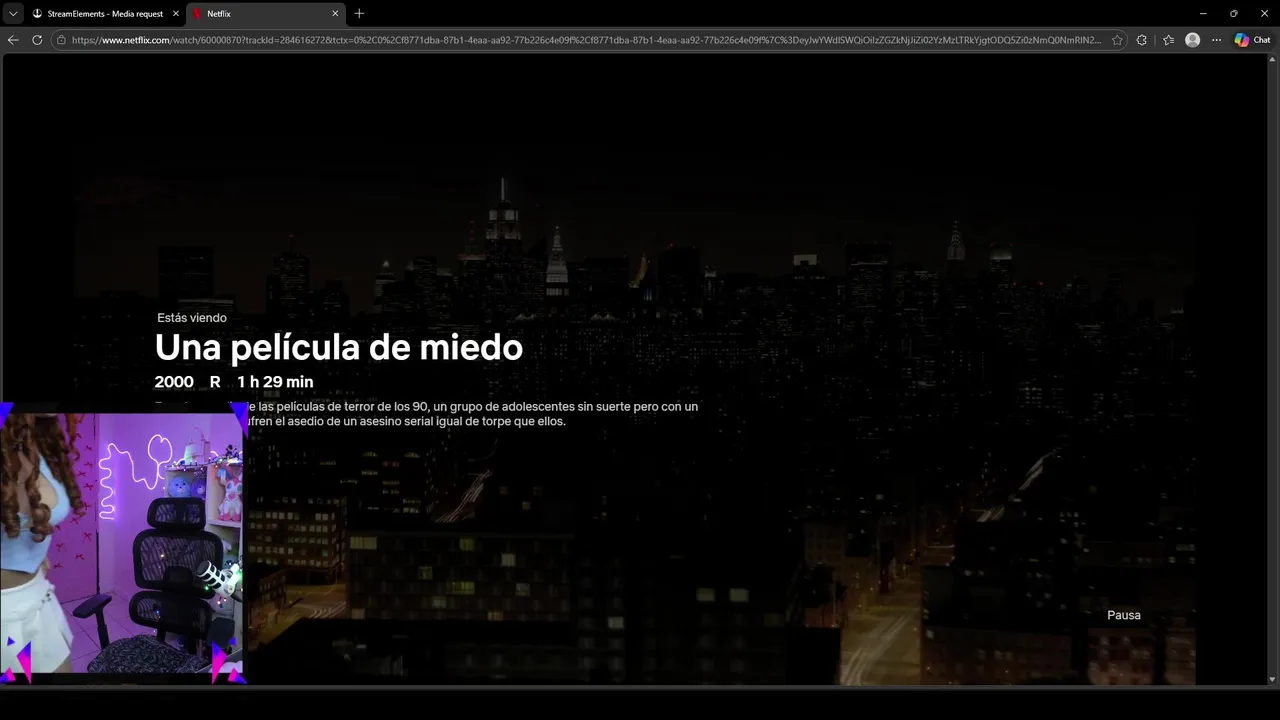The height and width of the screenshot is (720, 1280).
Task: Open the tab search dropdown arrow
Action: (x=13, y=14)
